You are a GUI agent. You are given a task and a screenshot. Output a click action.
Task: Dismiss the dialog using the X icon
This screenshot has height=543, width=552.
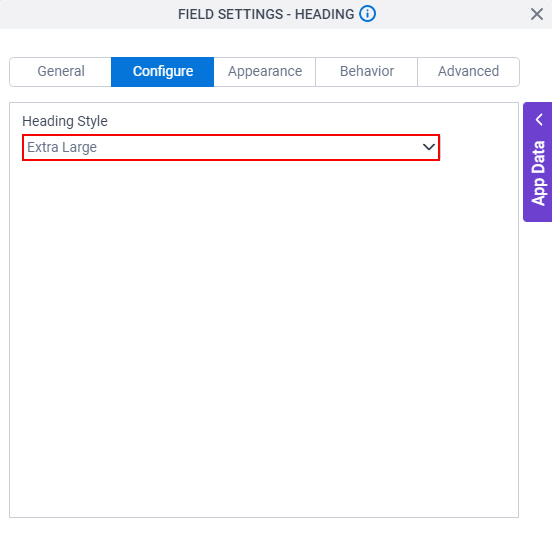[x=537, y=14]
